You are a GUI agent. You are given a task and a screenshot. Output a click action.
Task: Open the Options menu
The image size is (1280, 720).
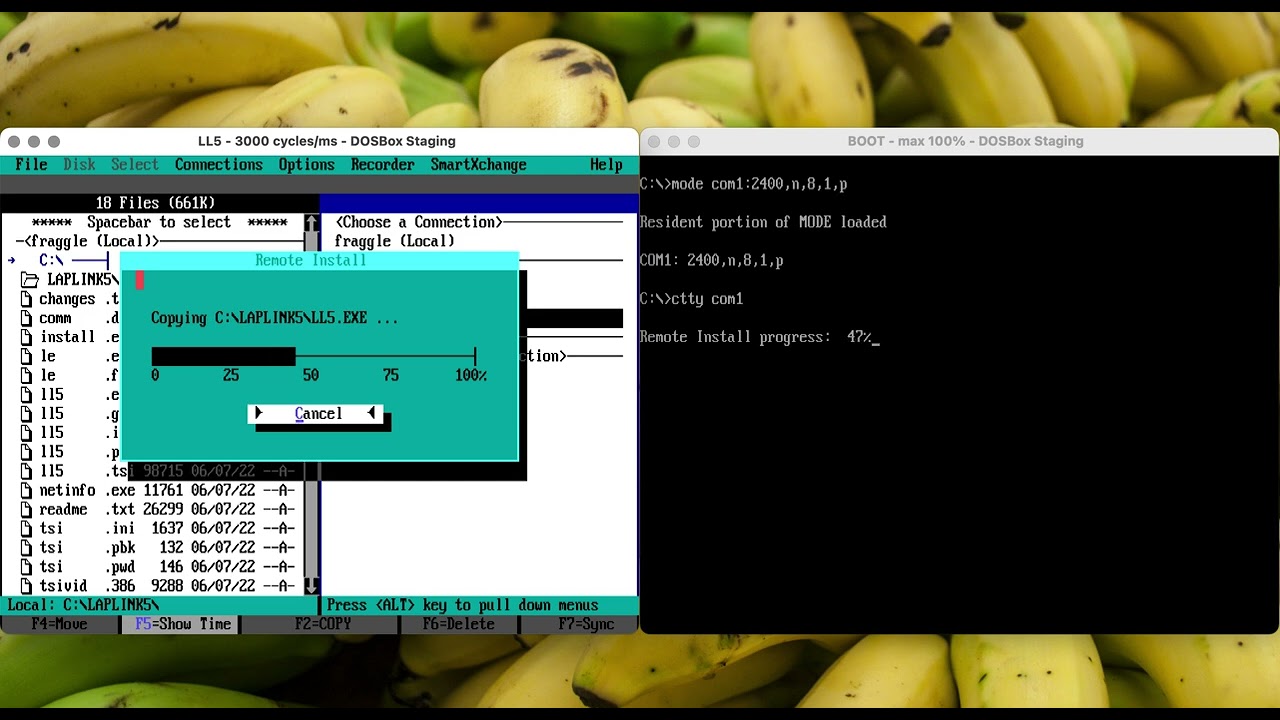click(306, 165)
